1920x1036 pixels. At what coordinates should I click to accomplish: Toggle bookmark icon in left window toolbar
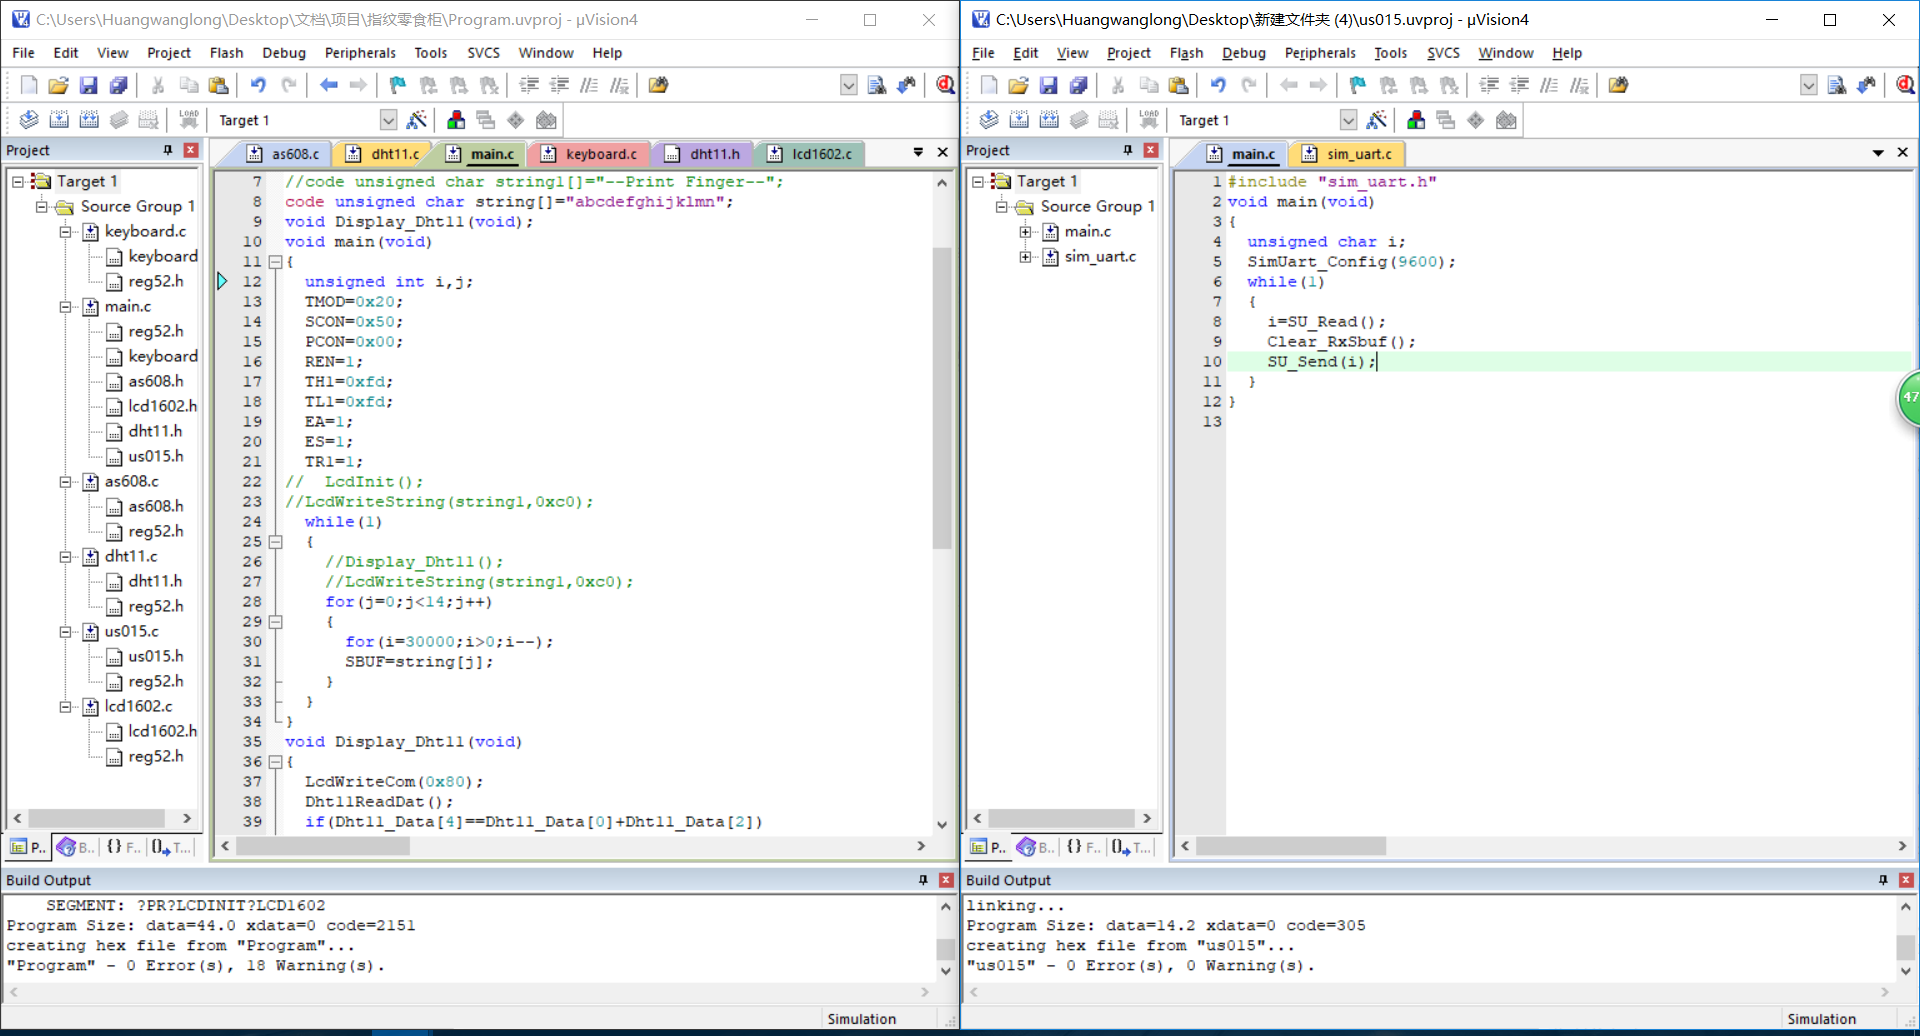point(398,85)
